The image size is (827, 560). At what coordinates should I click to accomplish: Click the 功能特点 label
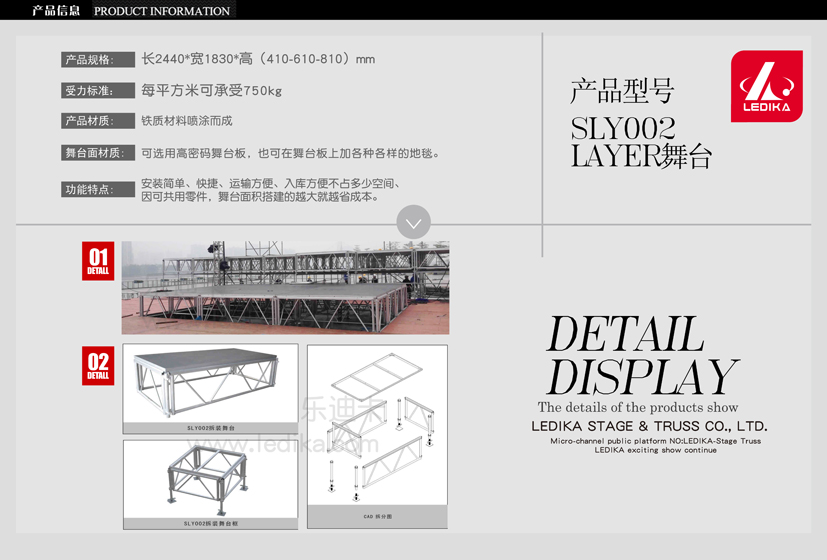click(98, 189)
